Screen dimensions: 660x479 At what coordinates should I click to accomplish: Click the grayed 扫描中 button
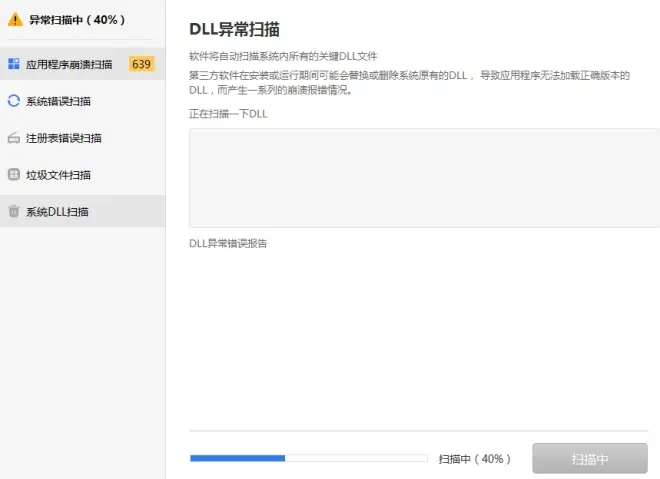point(590,458)
